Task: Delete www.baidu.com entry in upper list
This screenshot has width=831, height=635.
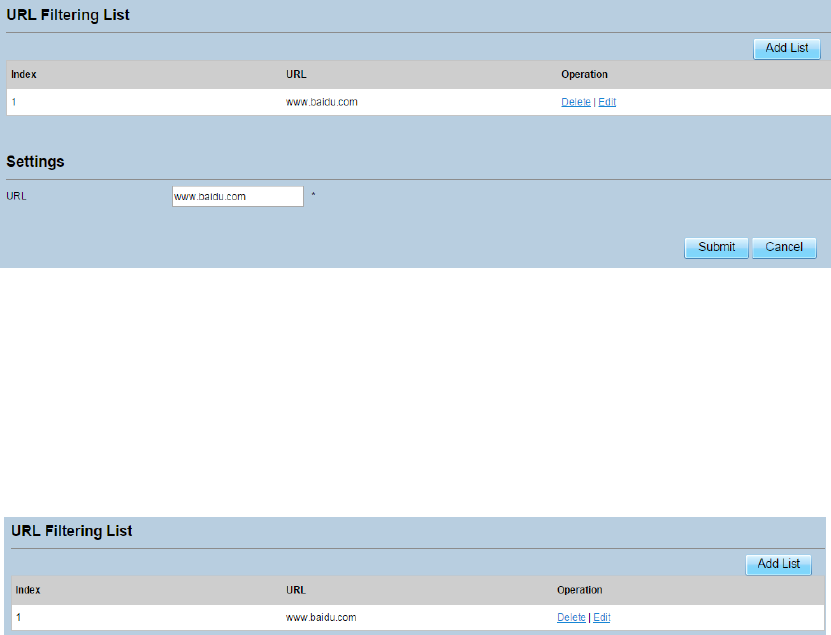Action: 576,102
